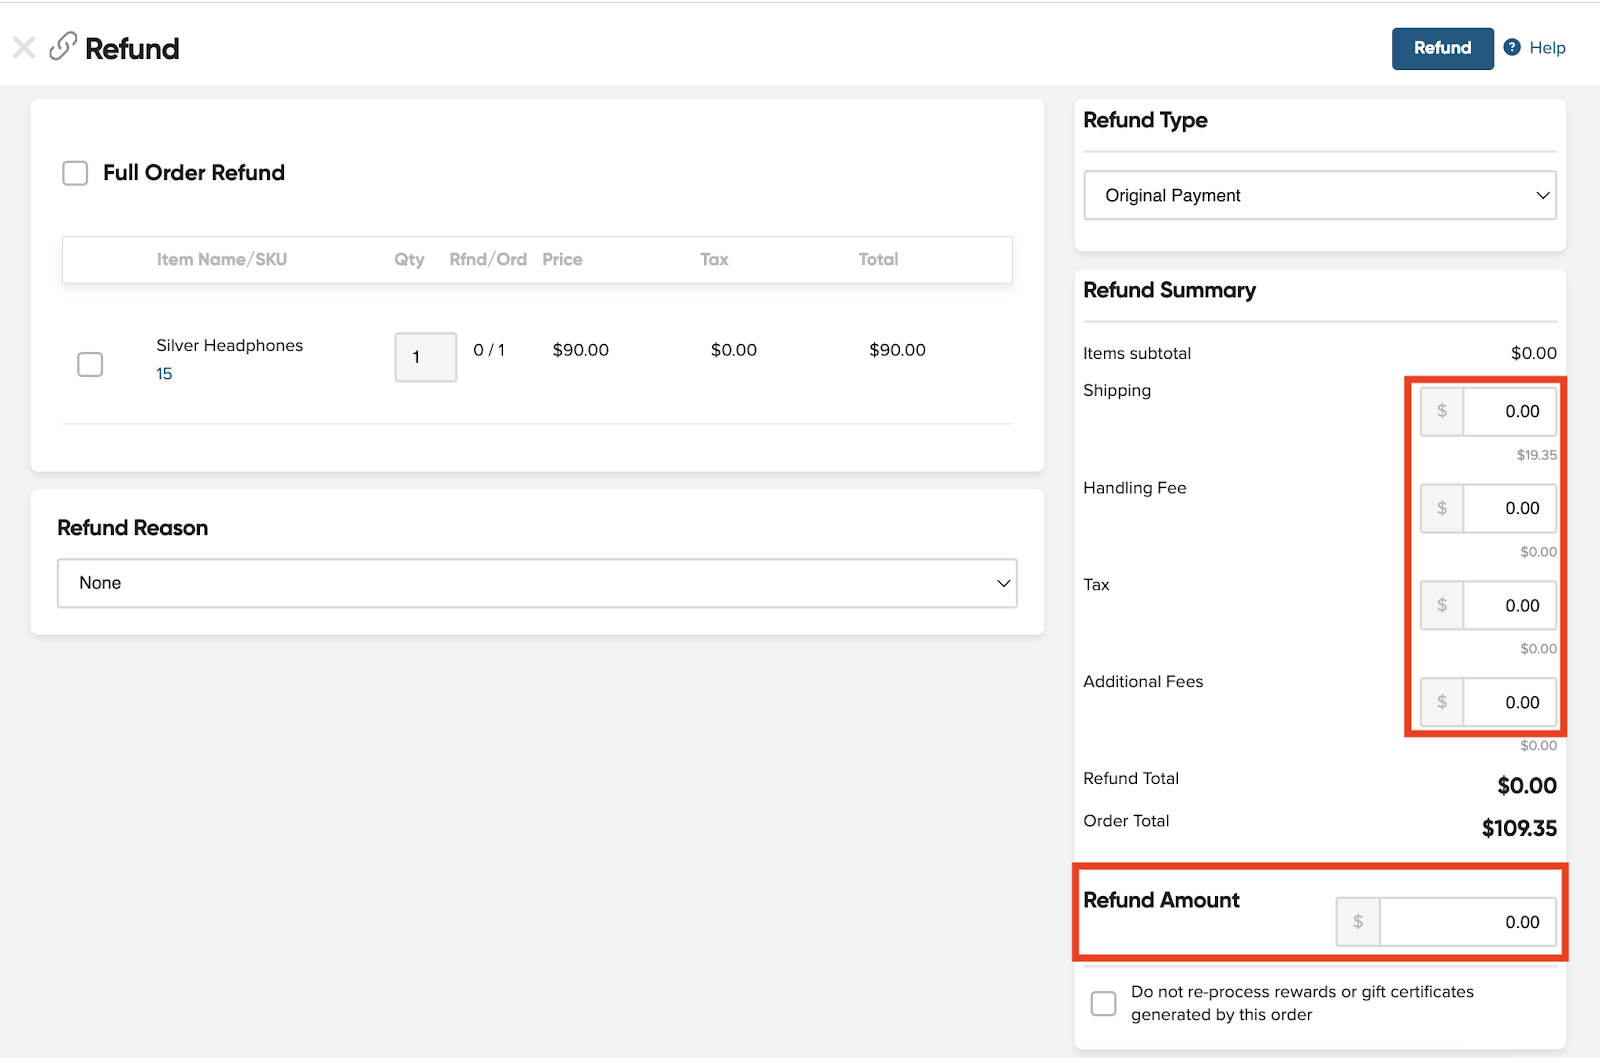Click the Total column header
Image resolution: width=1600 pixels, height=1058 pixels.
tap(878, 259)
